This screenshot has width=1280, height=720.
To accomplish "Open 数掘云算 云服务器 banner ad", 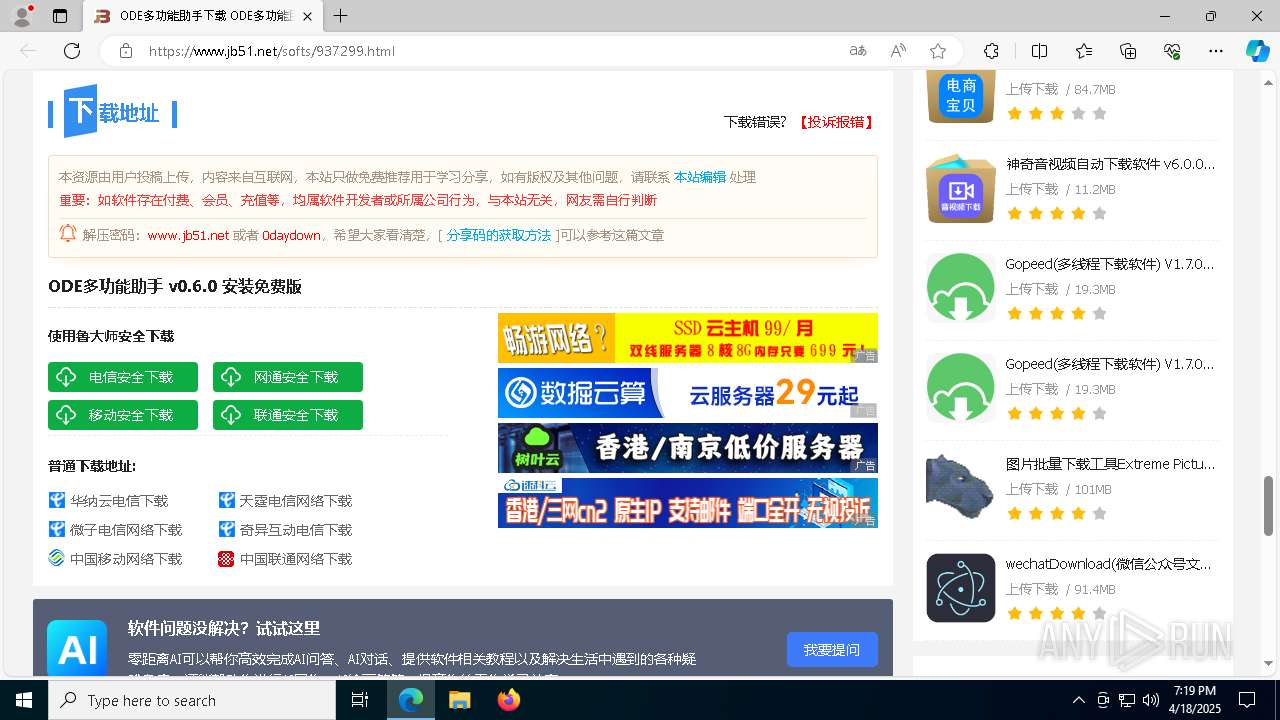I will coord(688,393).
